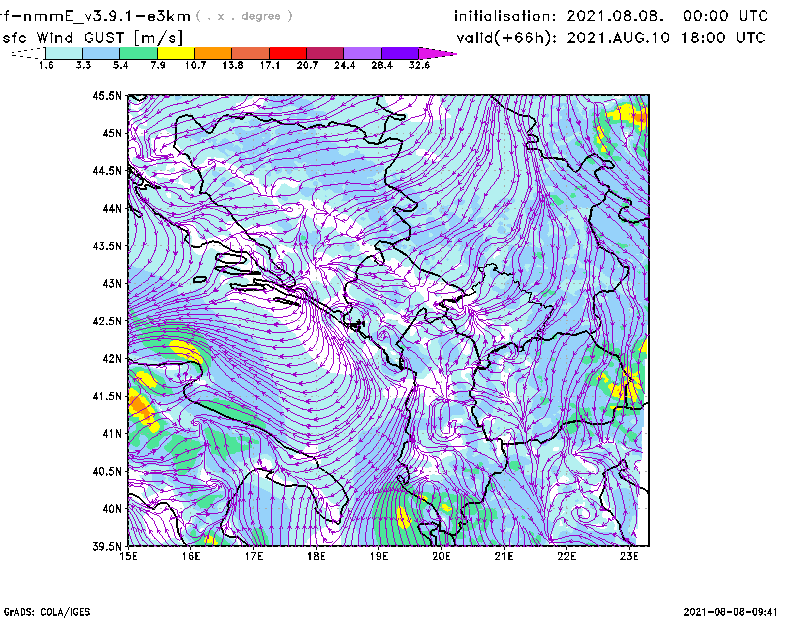Click the magenta arrow end of the legend

(x=437, y=53)
